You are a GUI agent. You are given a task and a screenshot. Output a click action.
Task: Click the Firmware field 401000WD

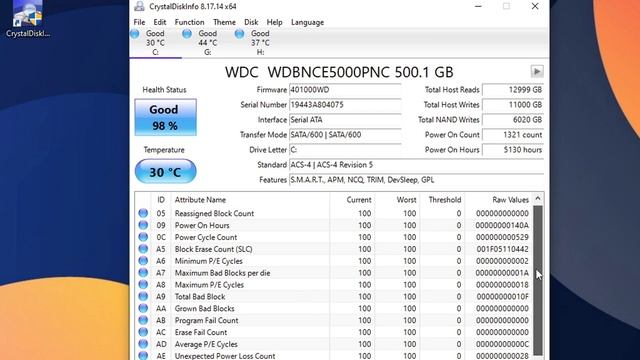pos(345,90)
